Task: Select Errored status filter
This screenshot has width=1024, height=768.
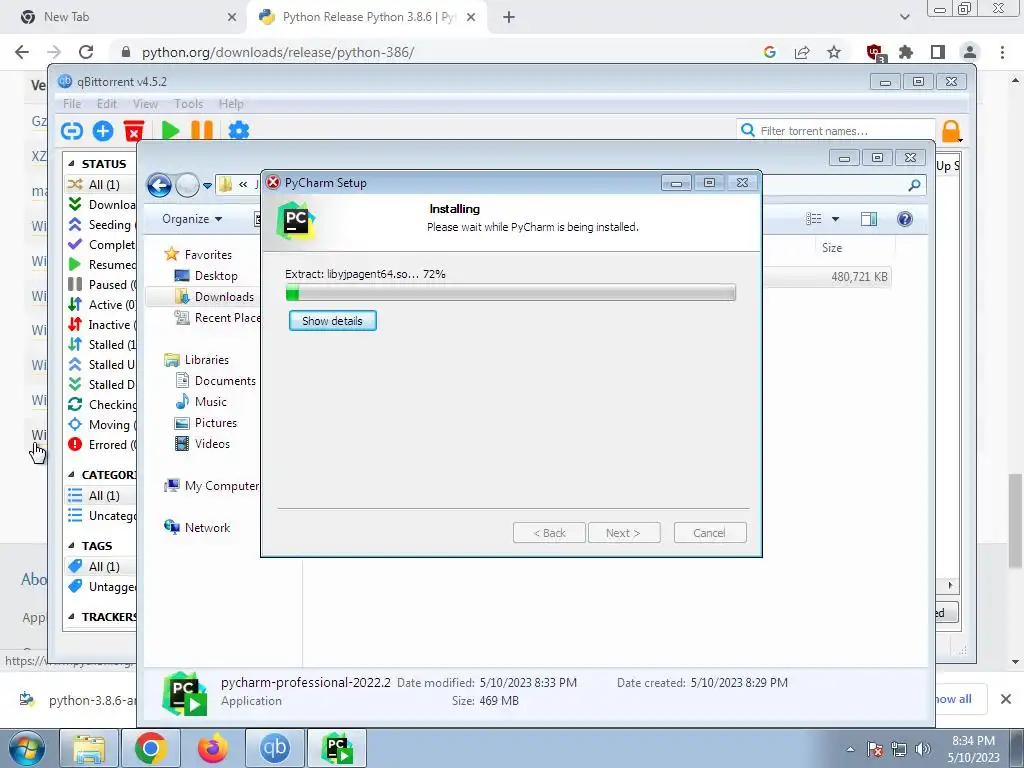Action: click(x=101, y=445)
